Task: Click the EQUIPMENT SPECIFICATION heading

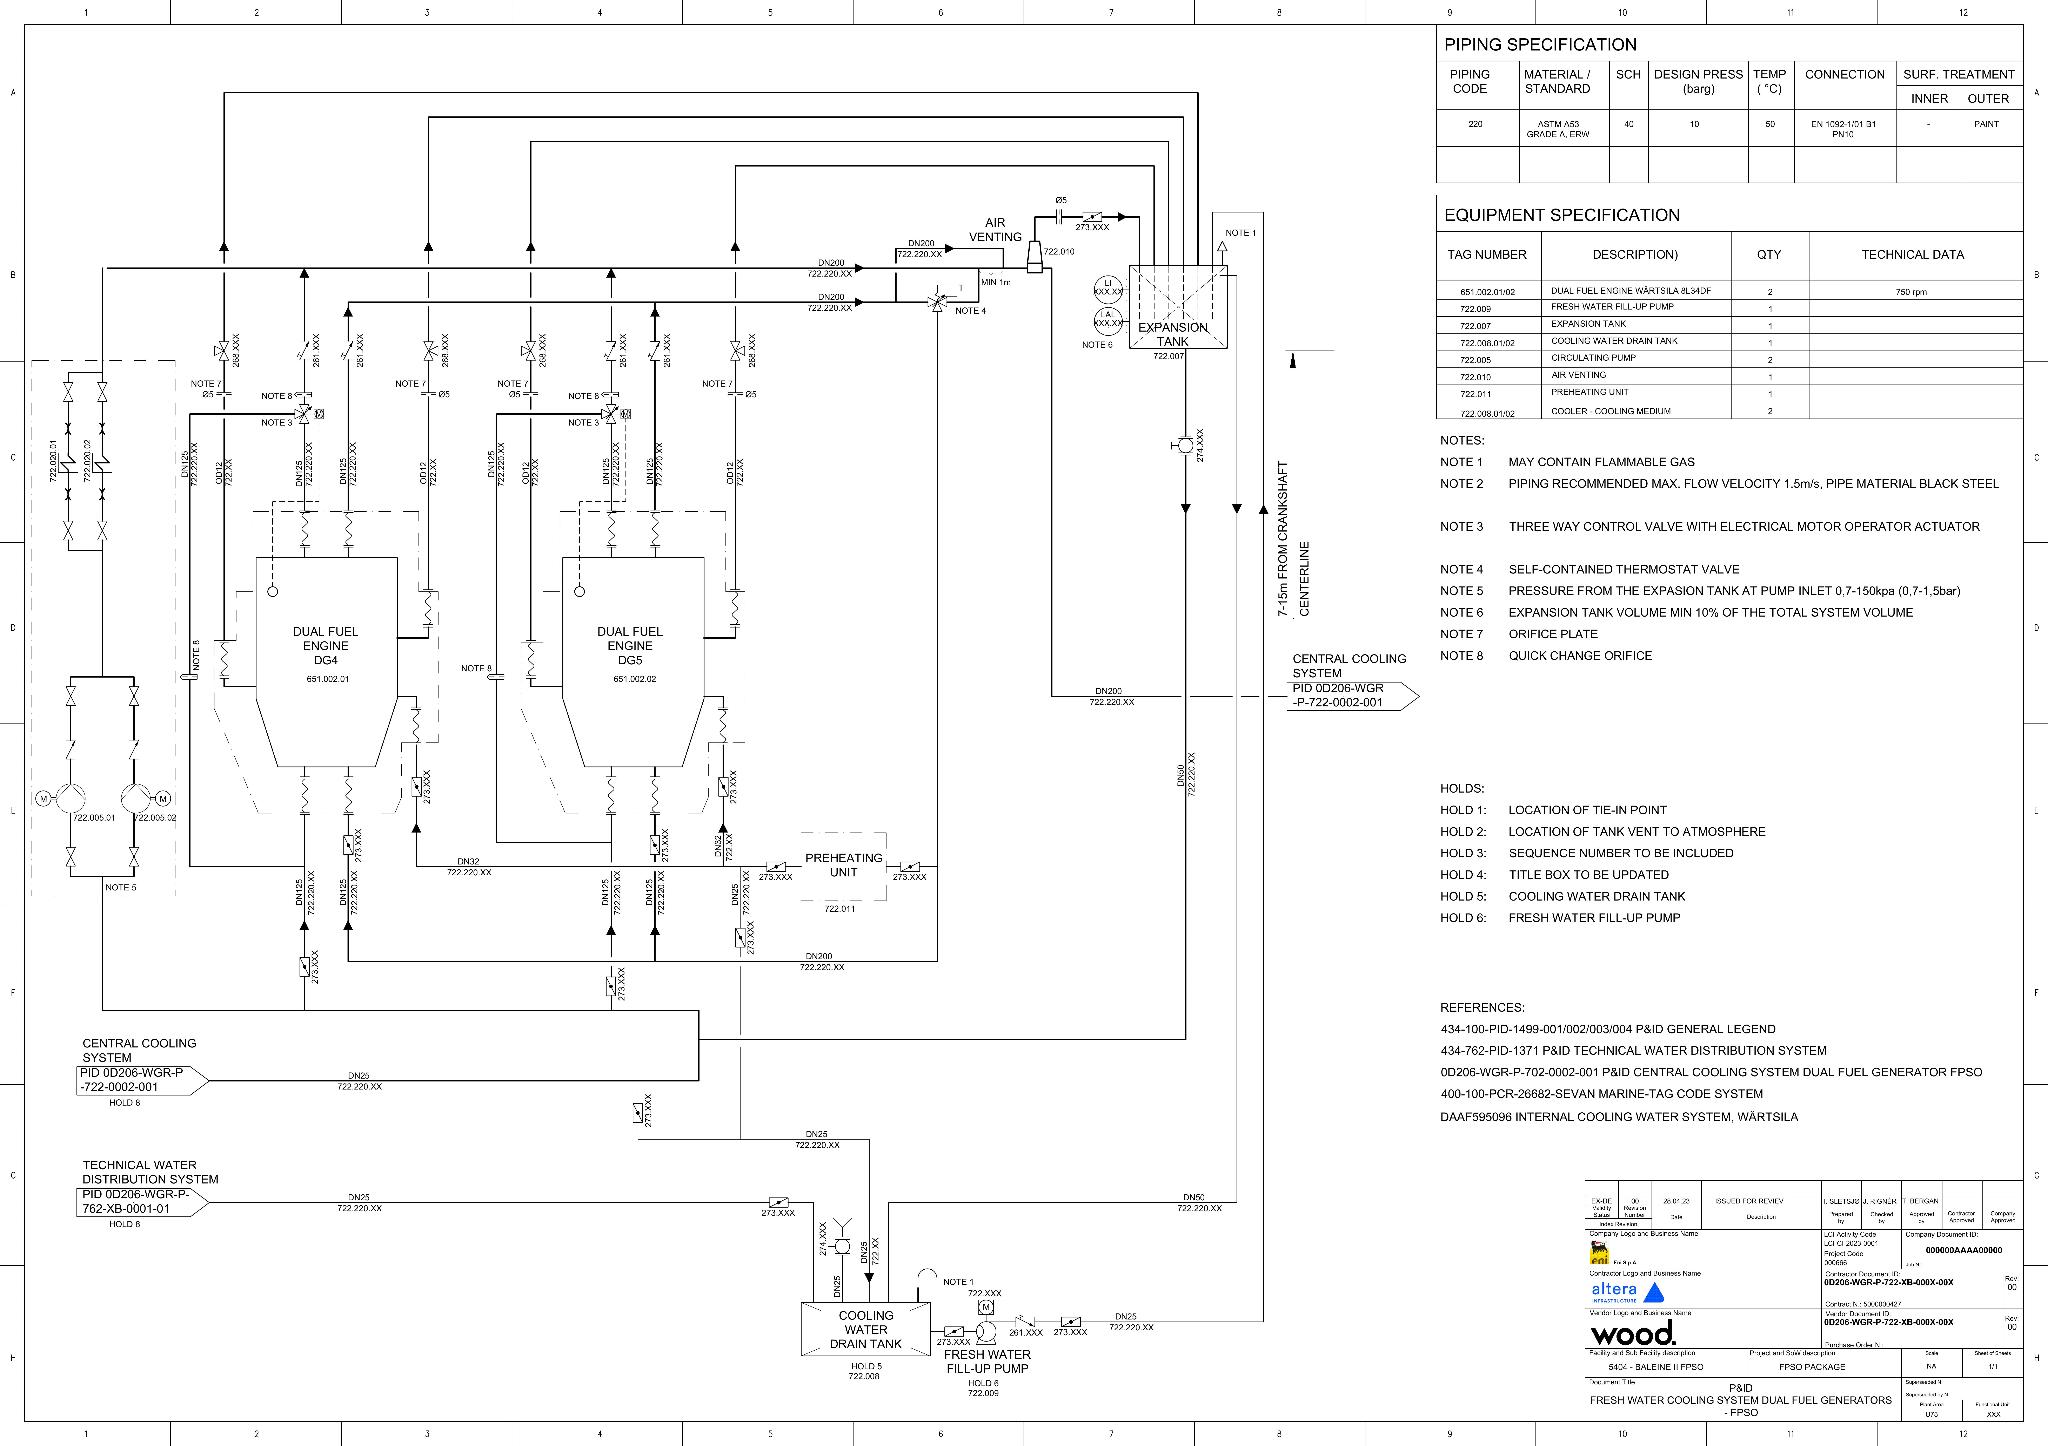Action: [1562, 215]
